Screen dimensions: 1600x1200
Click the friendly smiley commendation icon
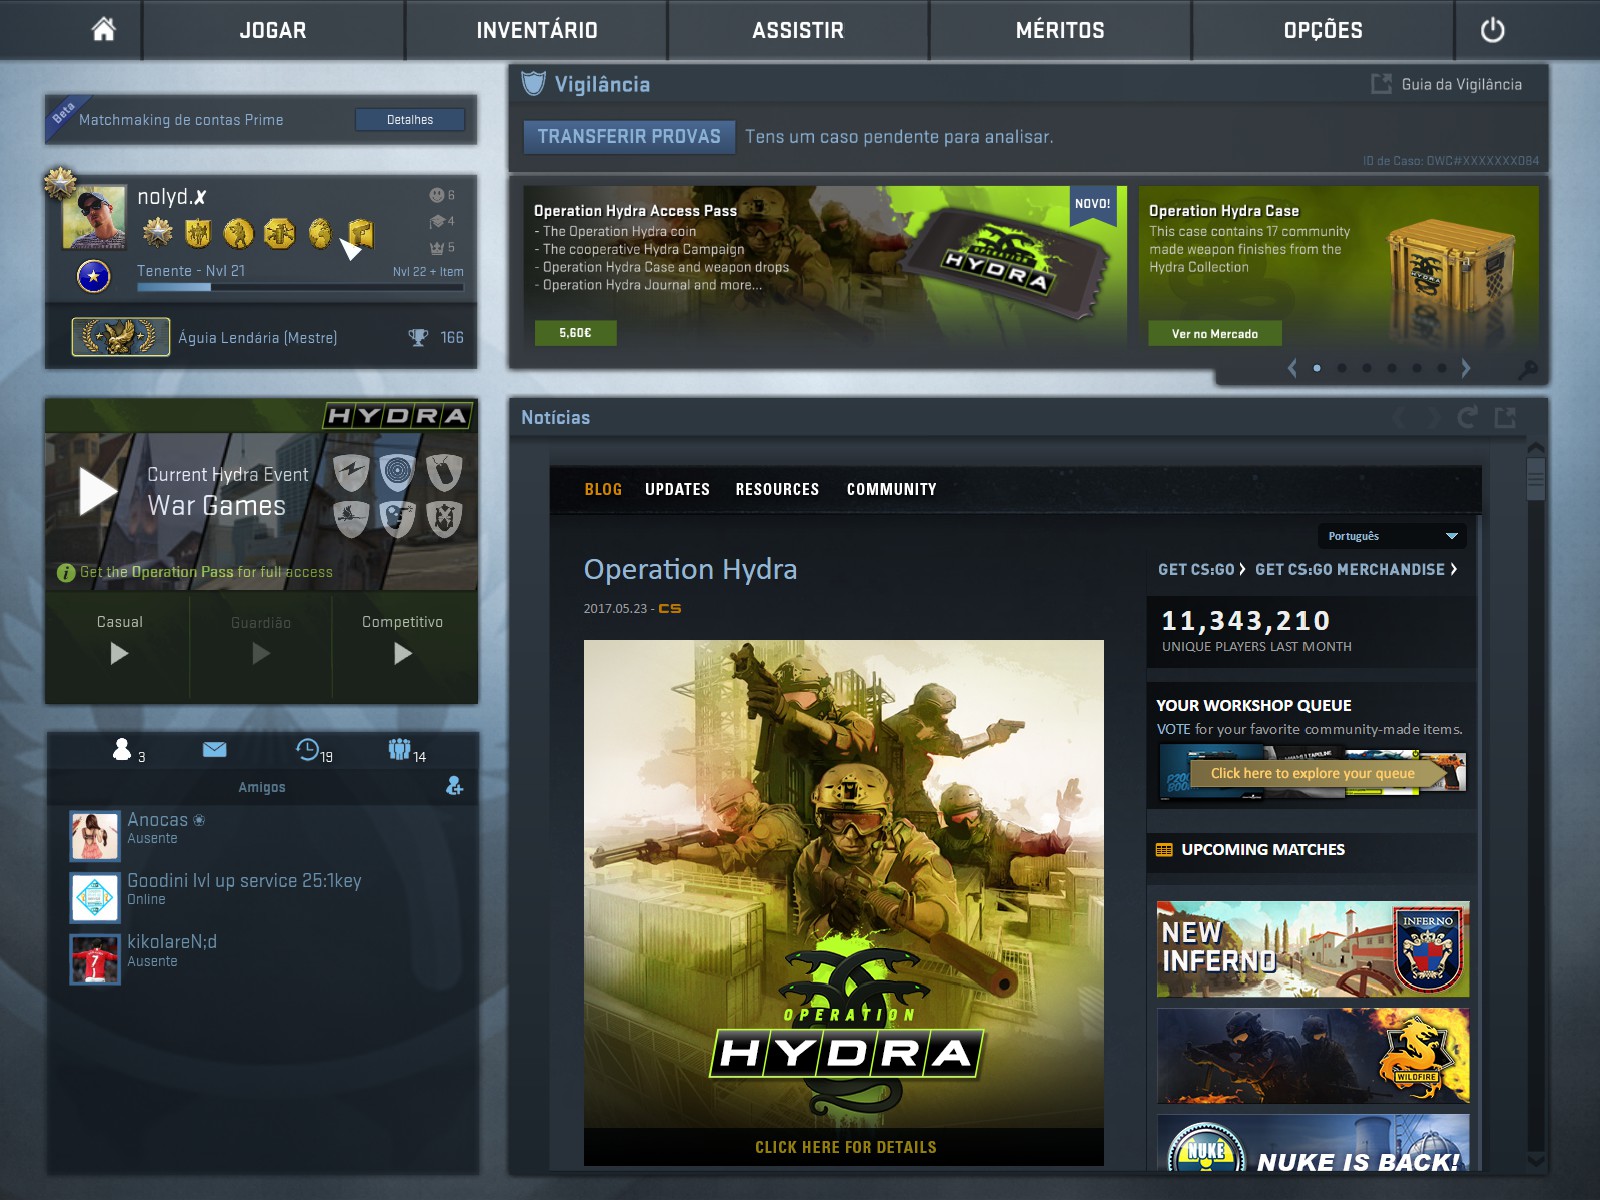436,195
